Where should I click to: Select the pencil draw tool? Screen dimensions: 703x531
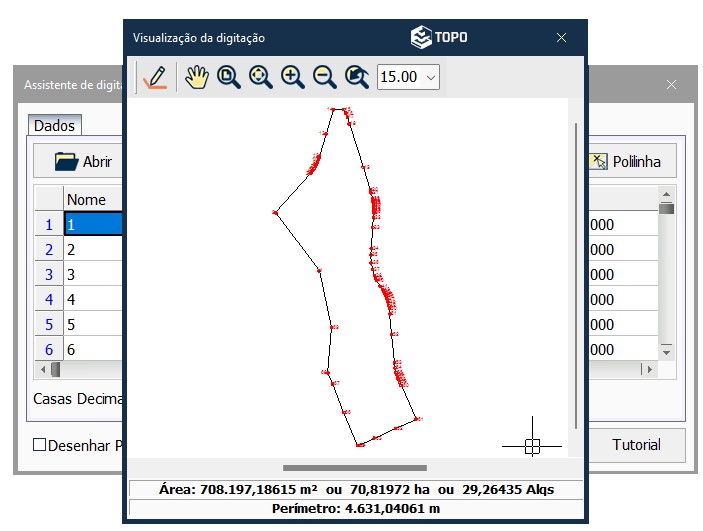(x=154, y=77)
